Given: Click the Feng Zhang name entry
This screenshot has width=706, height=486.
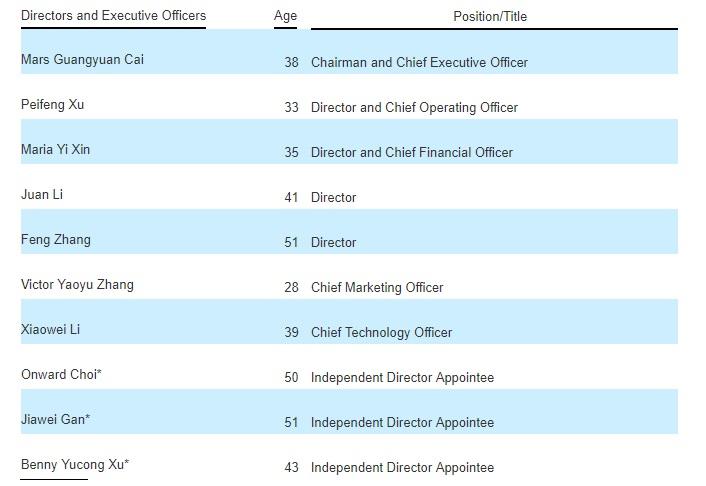Looking at the screenshot, I should pyautogui.click(x=56, y=240).
